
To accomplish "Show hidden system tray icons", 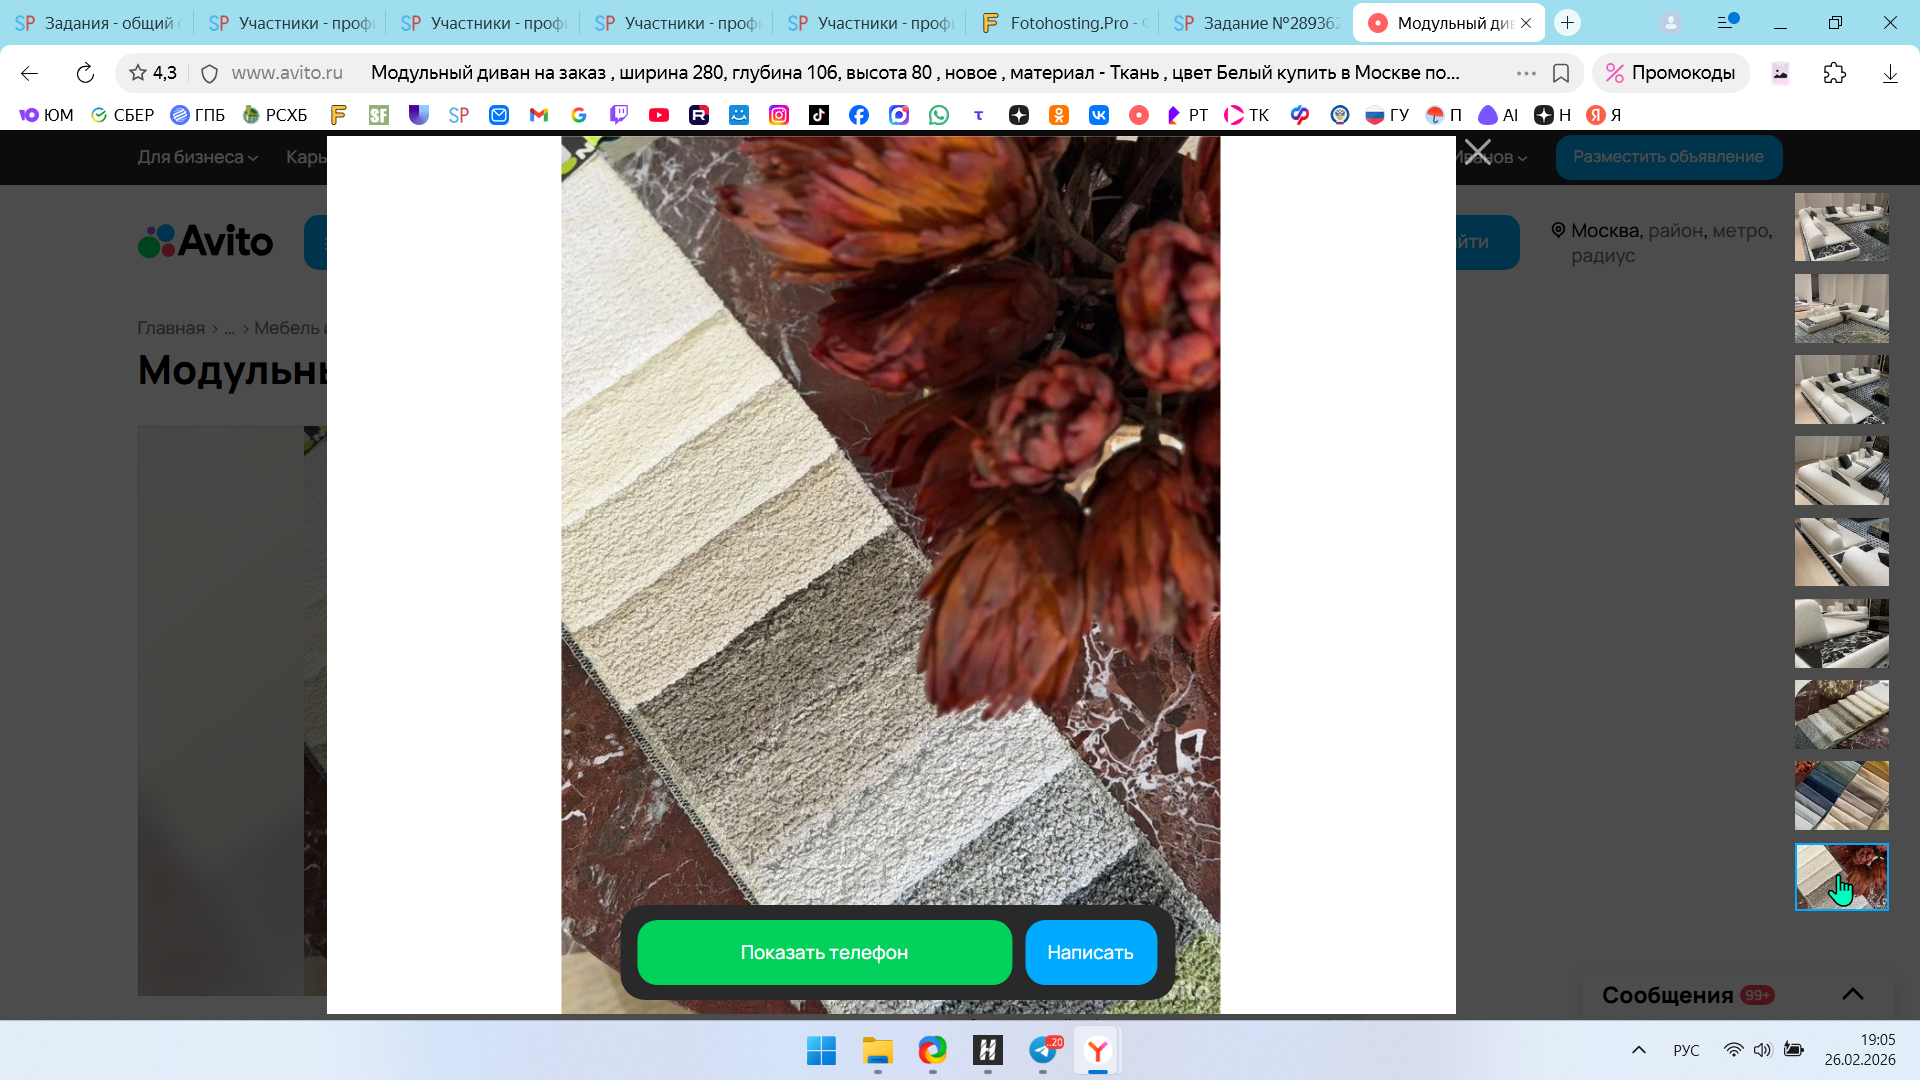I will tap(1638, 1050).
